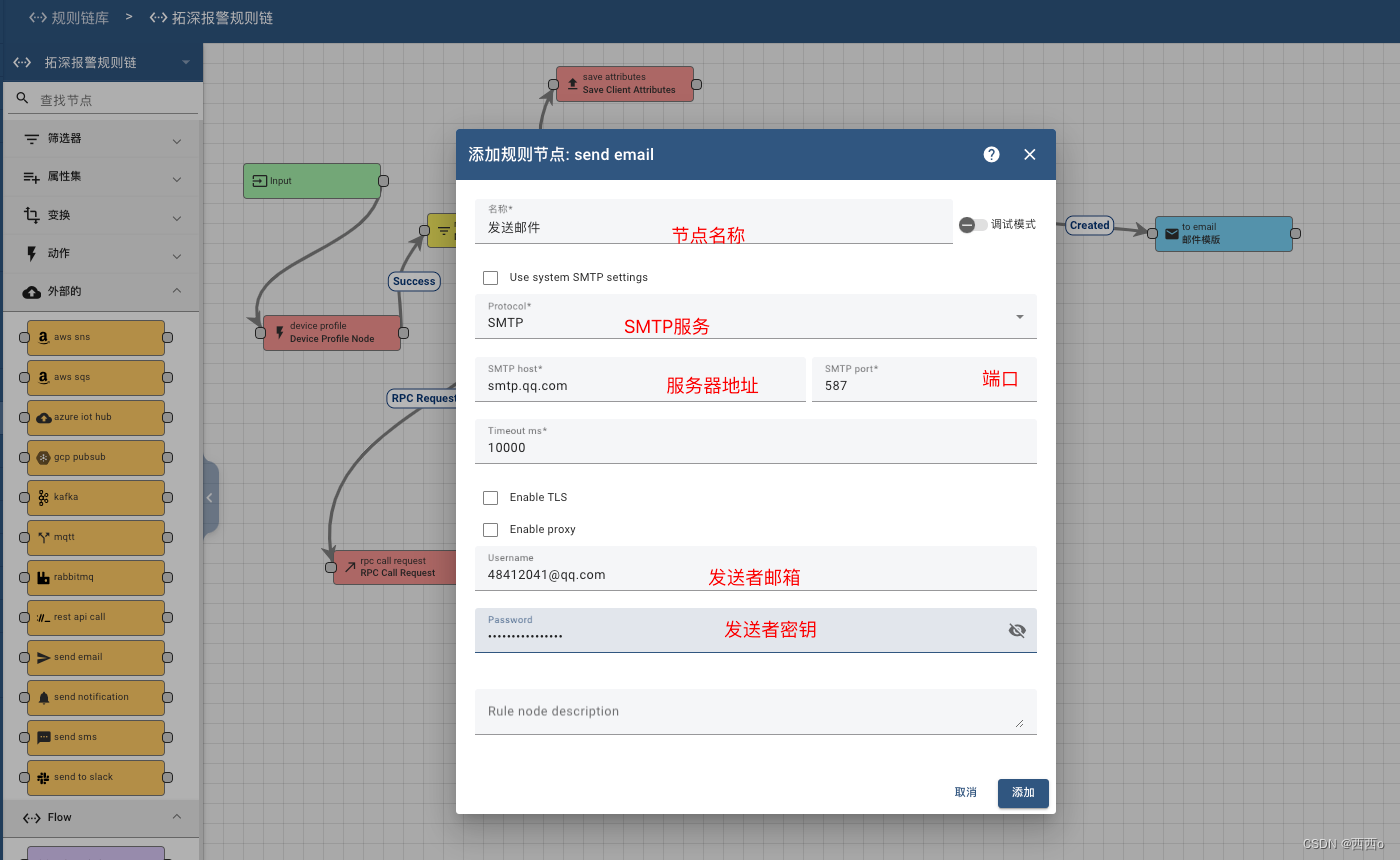Select the rabbitmq node icon
1400x860 pixels.
pyautogui.click(x=44, y=578)
